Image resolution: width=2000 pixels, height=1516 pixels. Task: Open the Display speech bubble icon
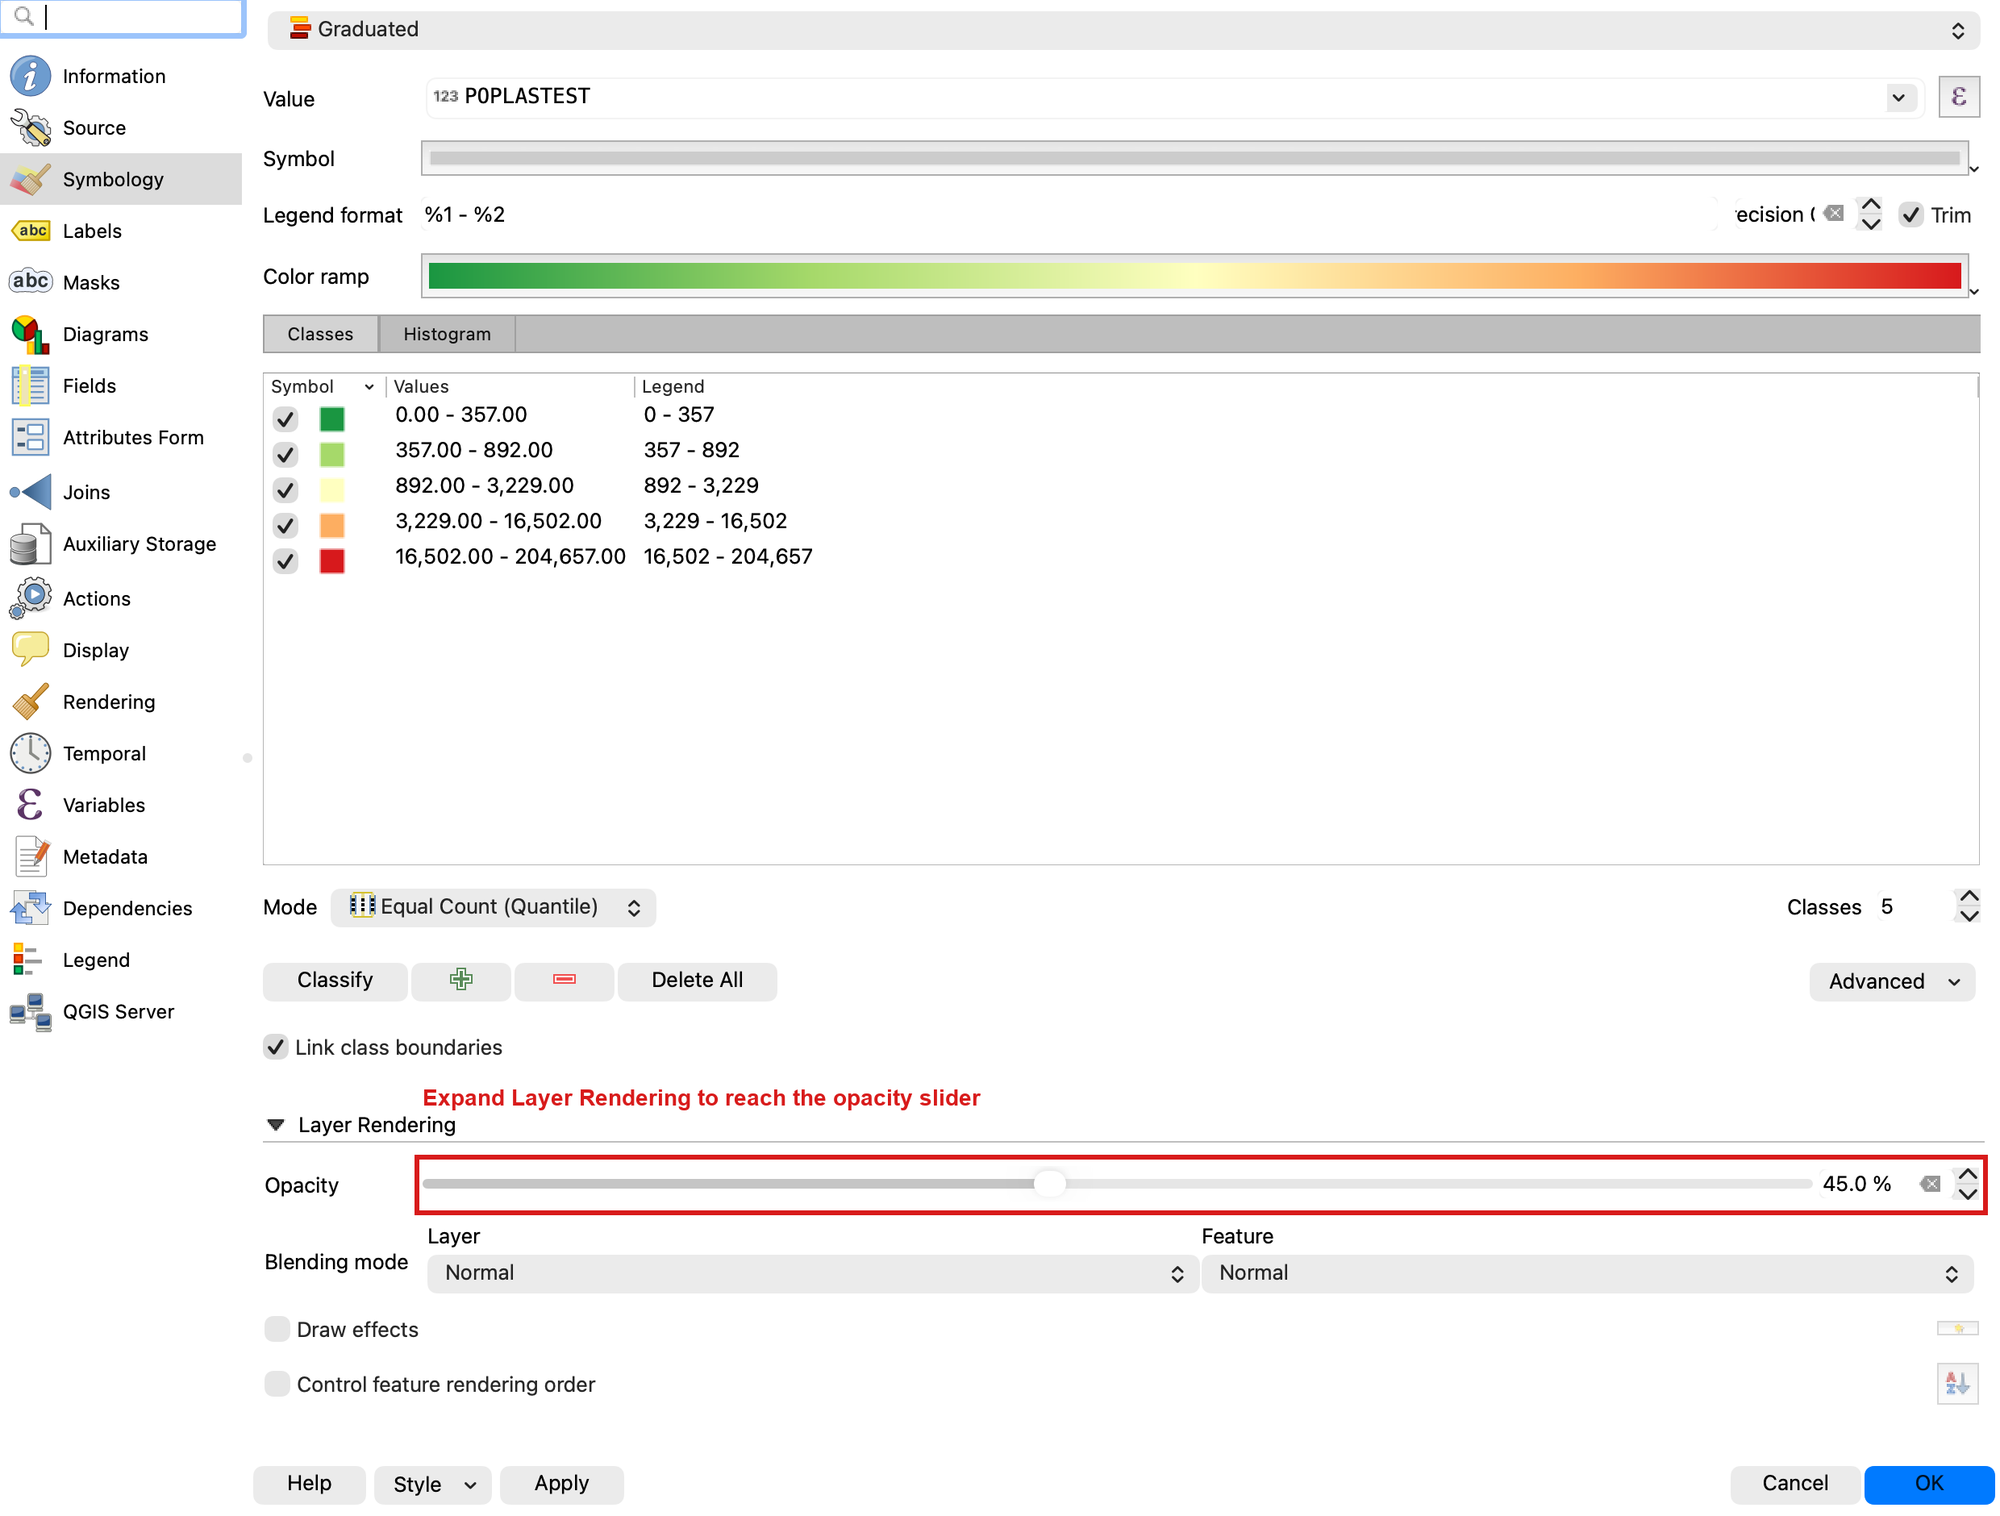pyautogui.click(x=30, y=650)
